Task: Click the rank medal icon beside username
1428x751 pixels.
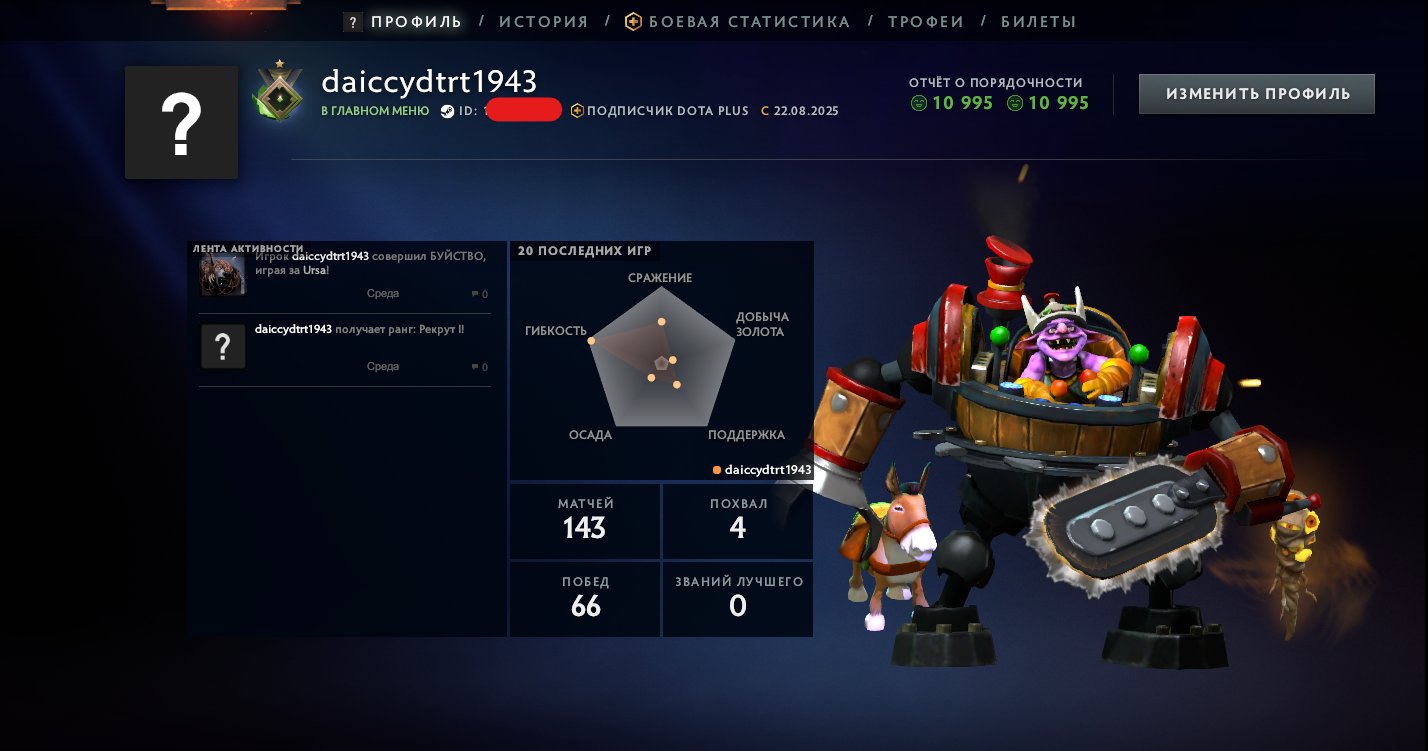Action: (x=279, y=96)
